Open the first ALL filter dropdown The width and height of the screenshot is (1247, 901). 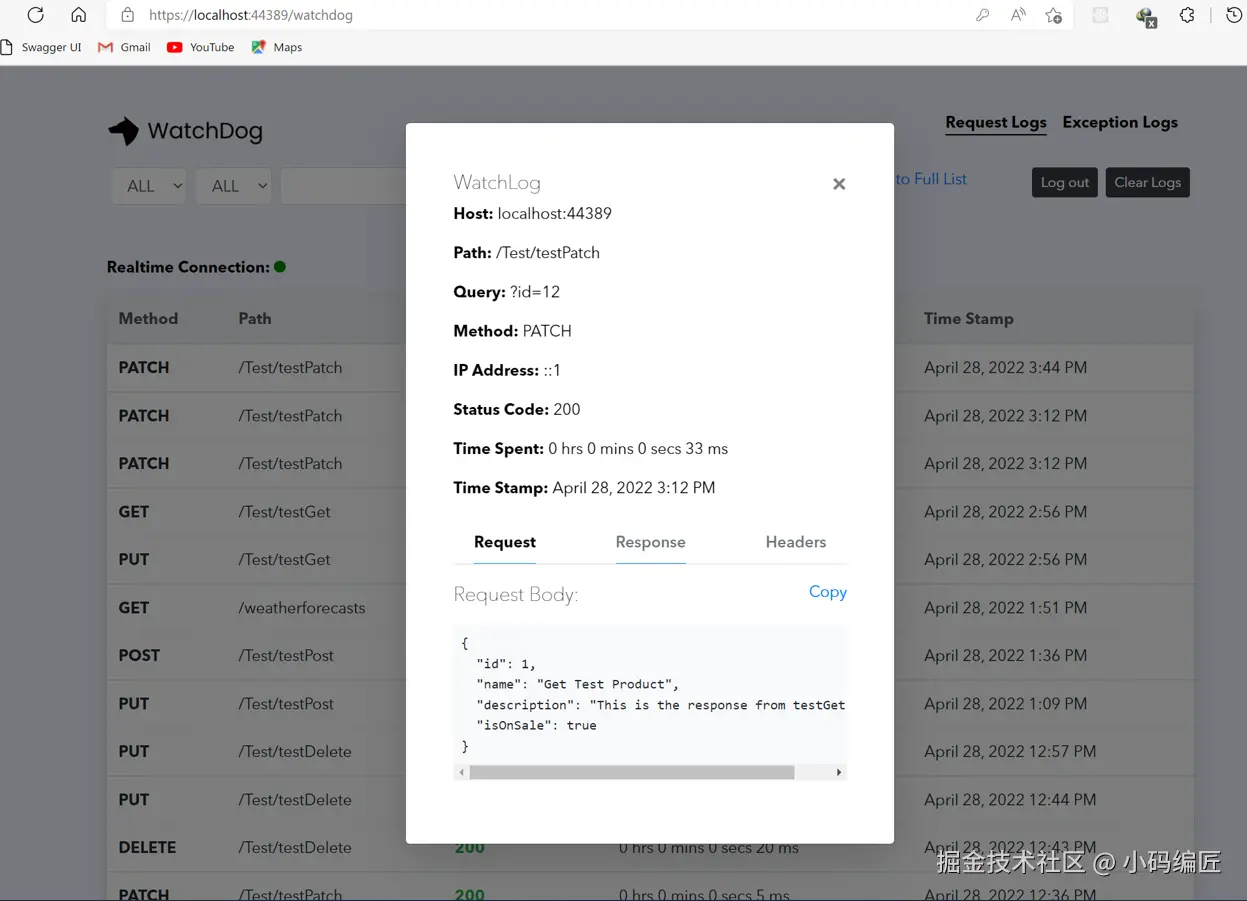pyautogui.click(x=149, y=186)
